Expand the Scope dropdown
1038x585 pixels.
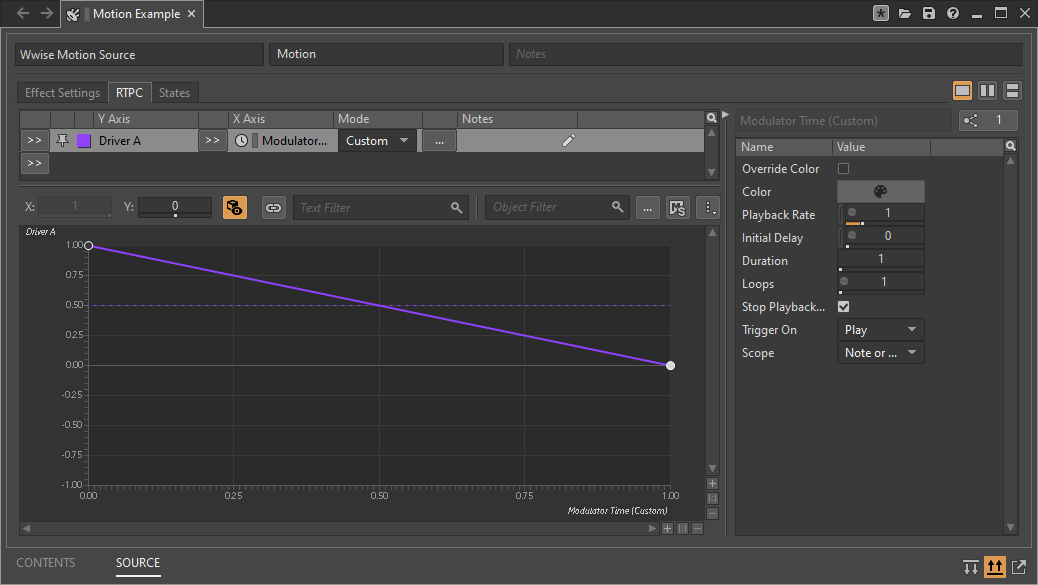coord(880,353)
